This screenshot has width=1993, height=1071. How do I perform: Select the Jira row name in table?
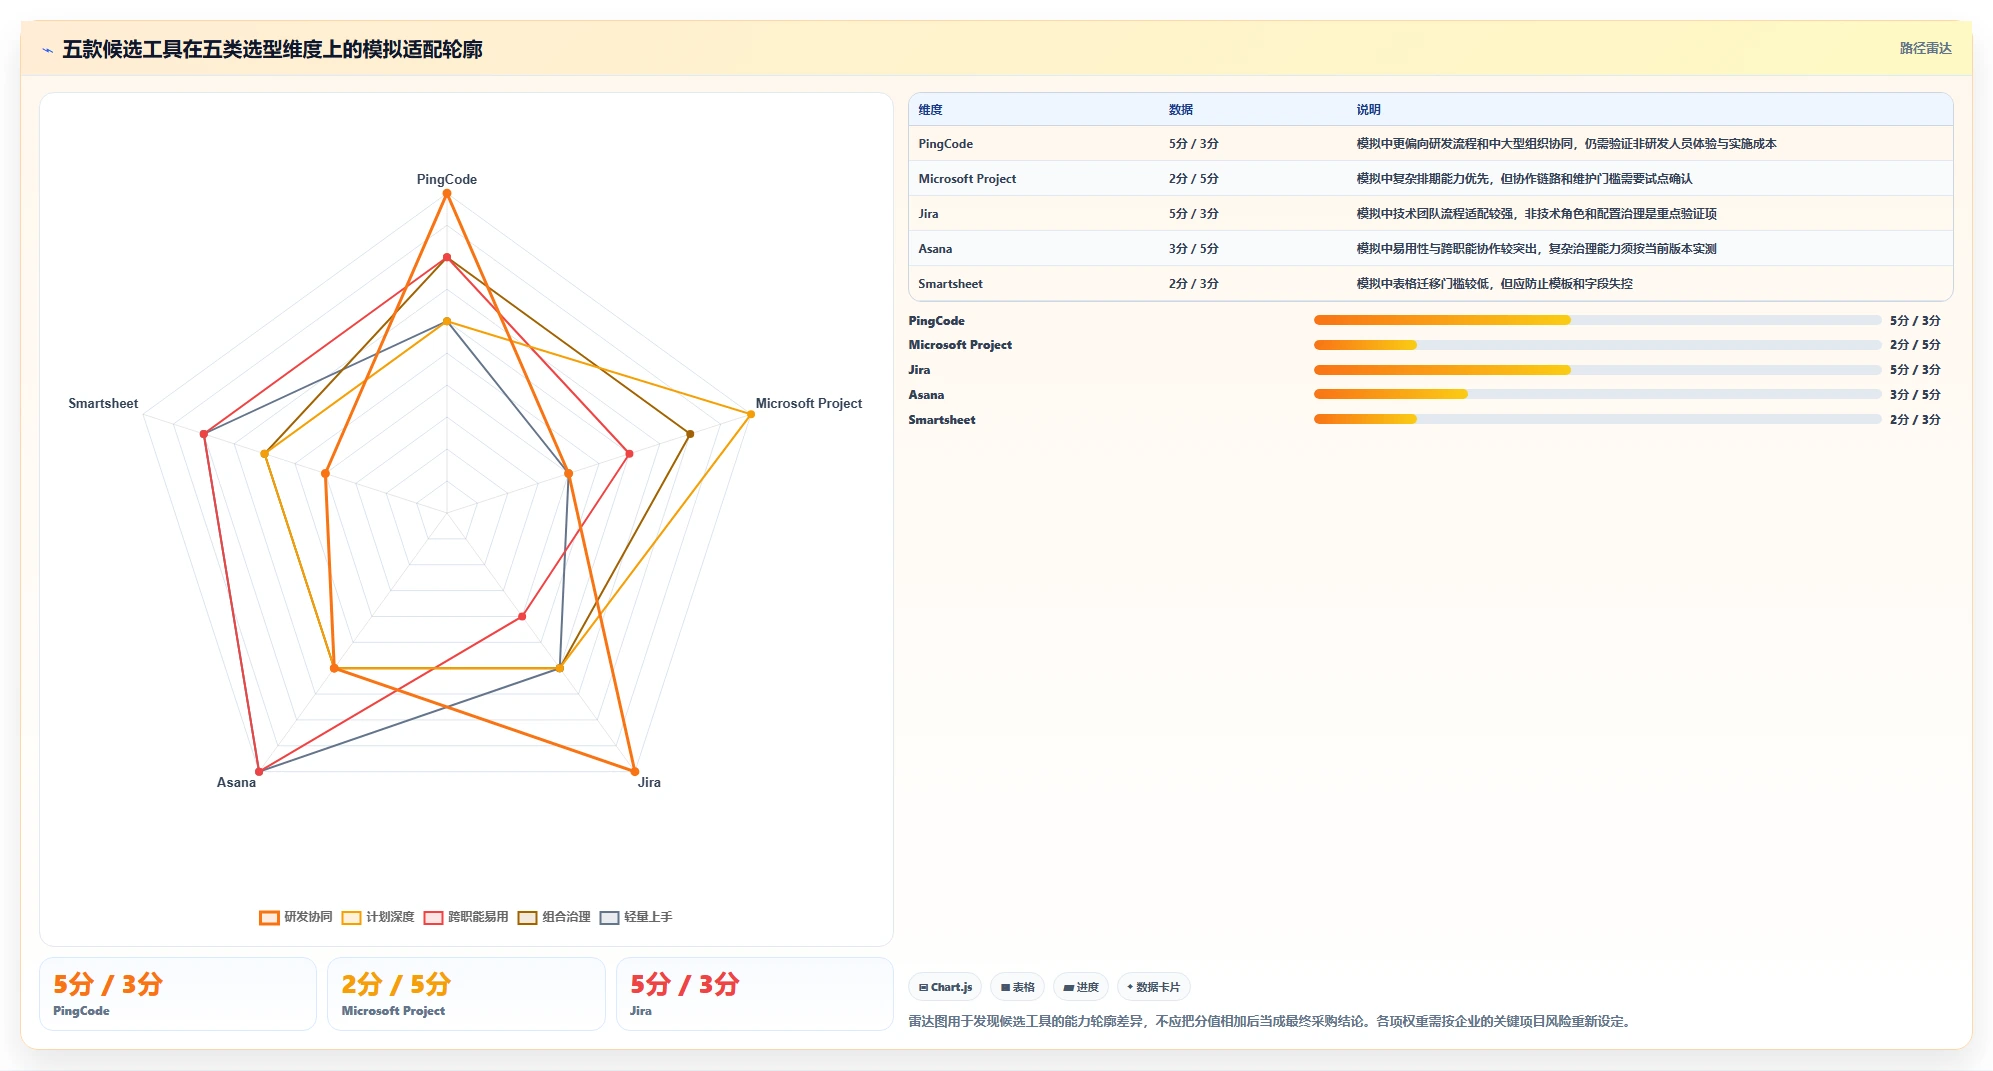(928, 214)
